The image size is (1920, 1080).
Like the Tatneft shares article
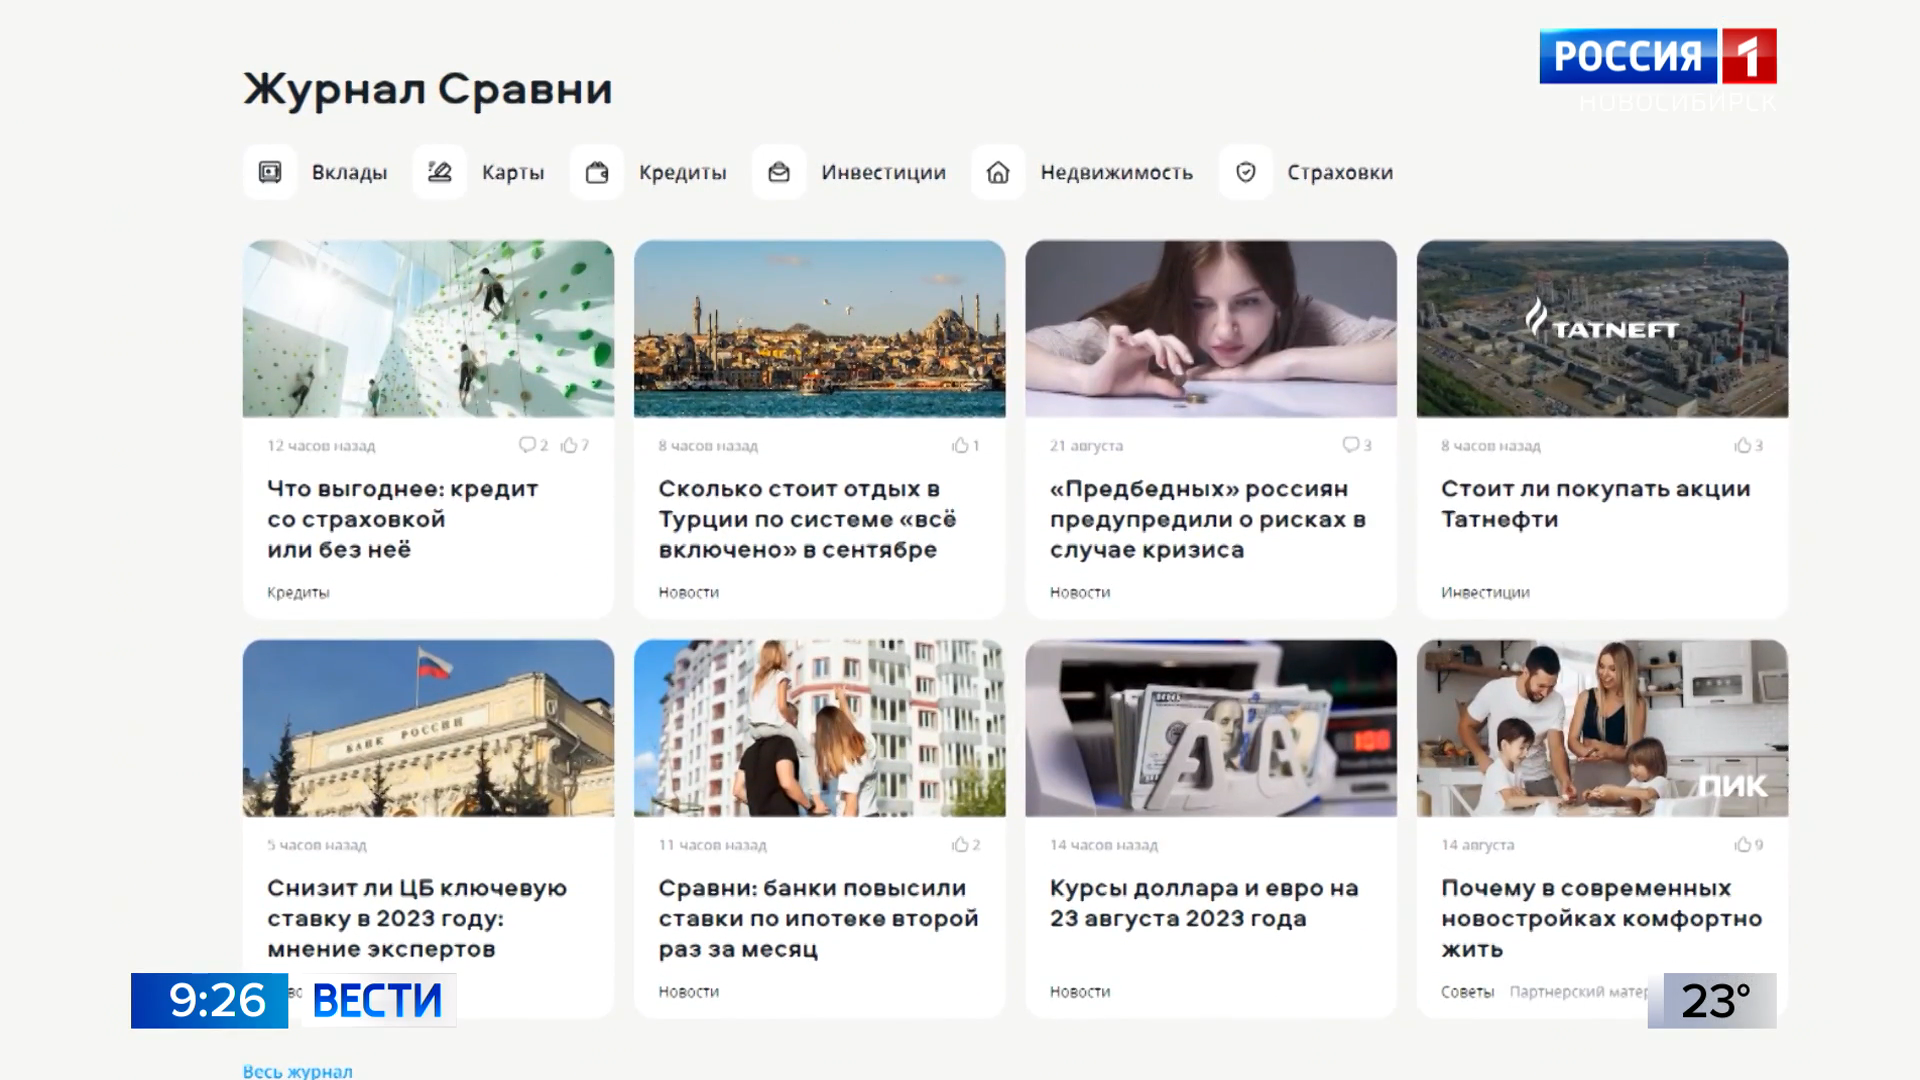click(1743, 445)
